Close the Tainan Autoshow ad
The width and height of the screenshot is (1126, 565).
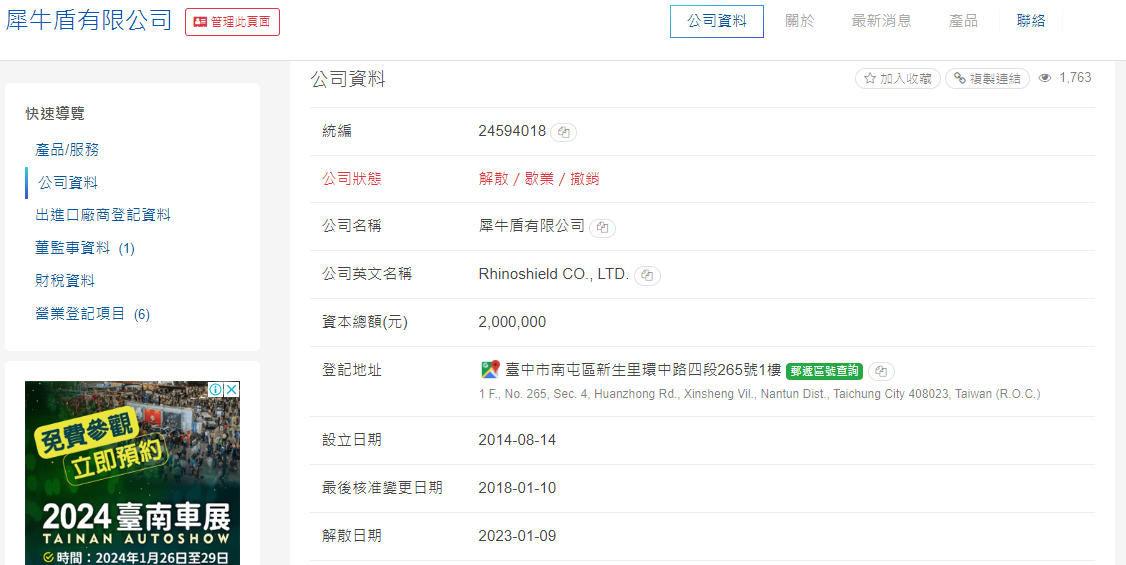(231, 389)
